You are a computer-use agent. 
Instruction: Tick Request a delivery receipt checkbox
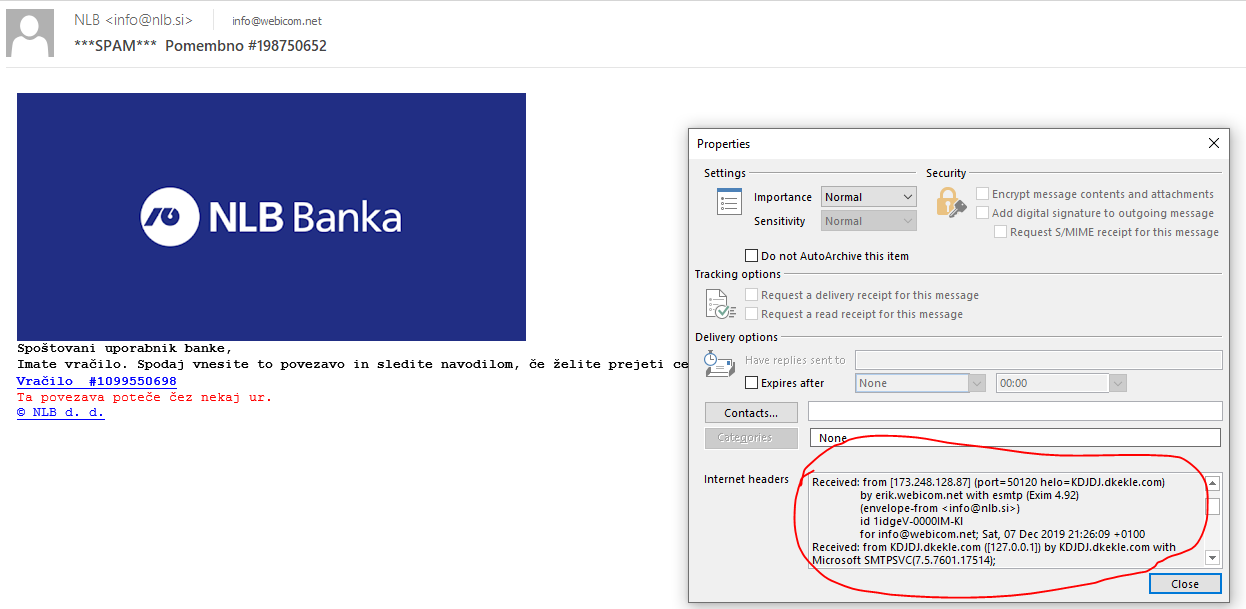click(752, 295)
